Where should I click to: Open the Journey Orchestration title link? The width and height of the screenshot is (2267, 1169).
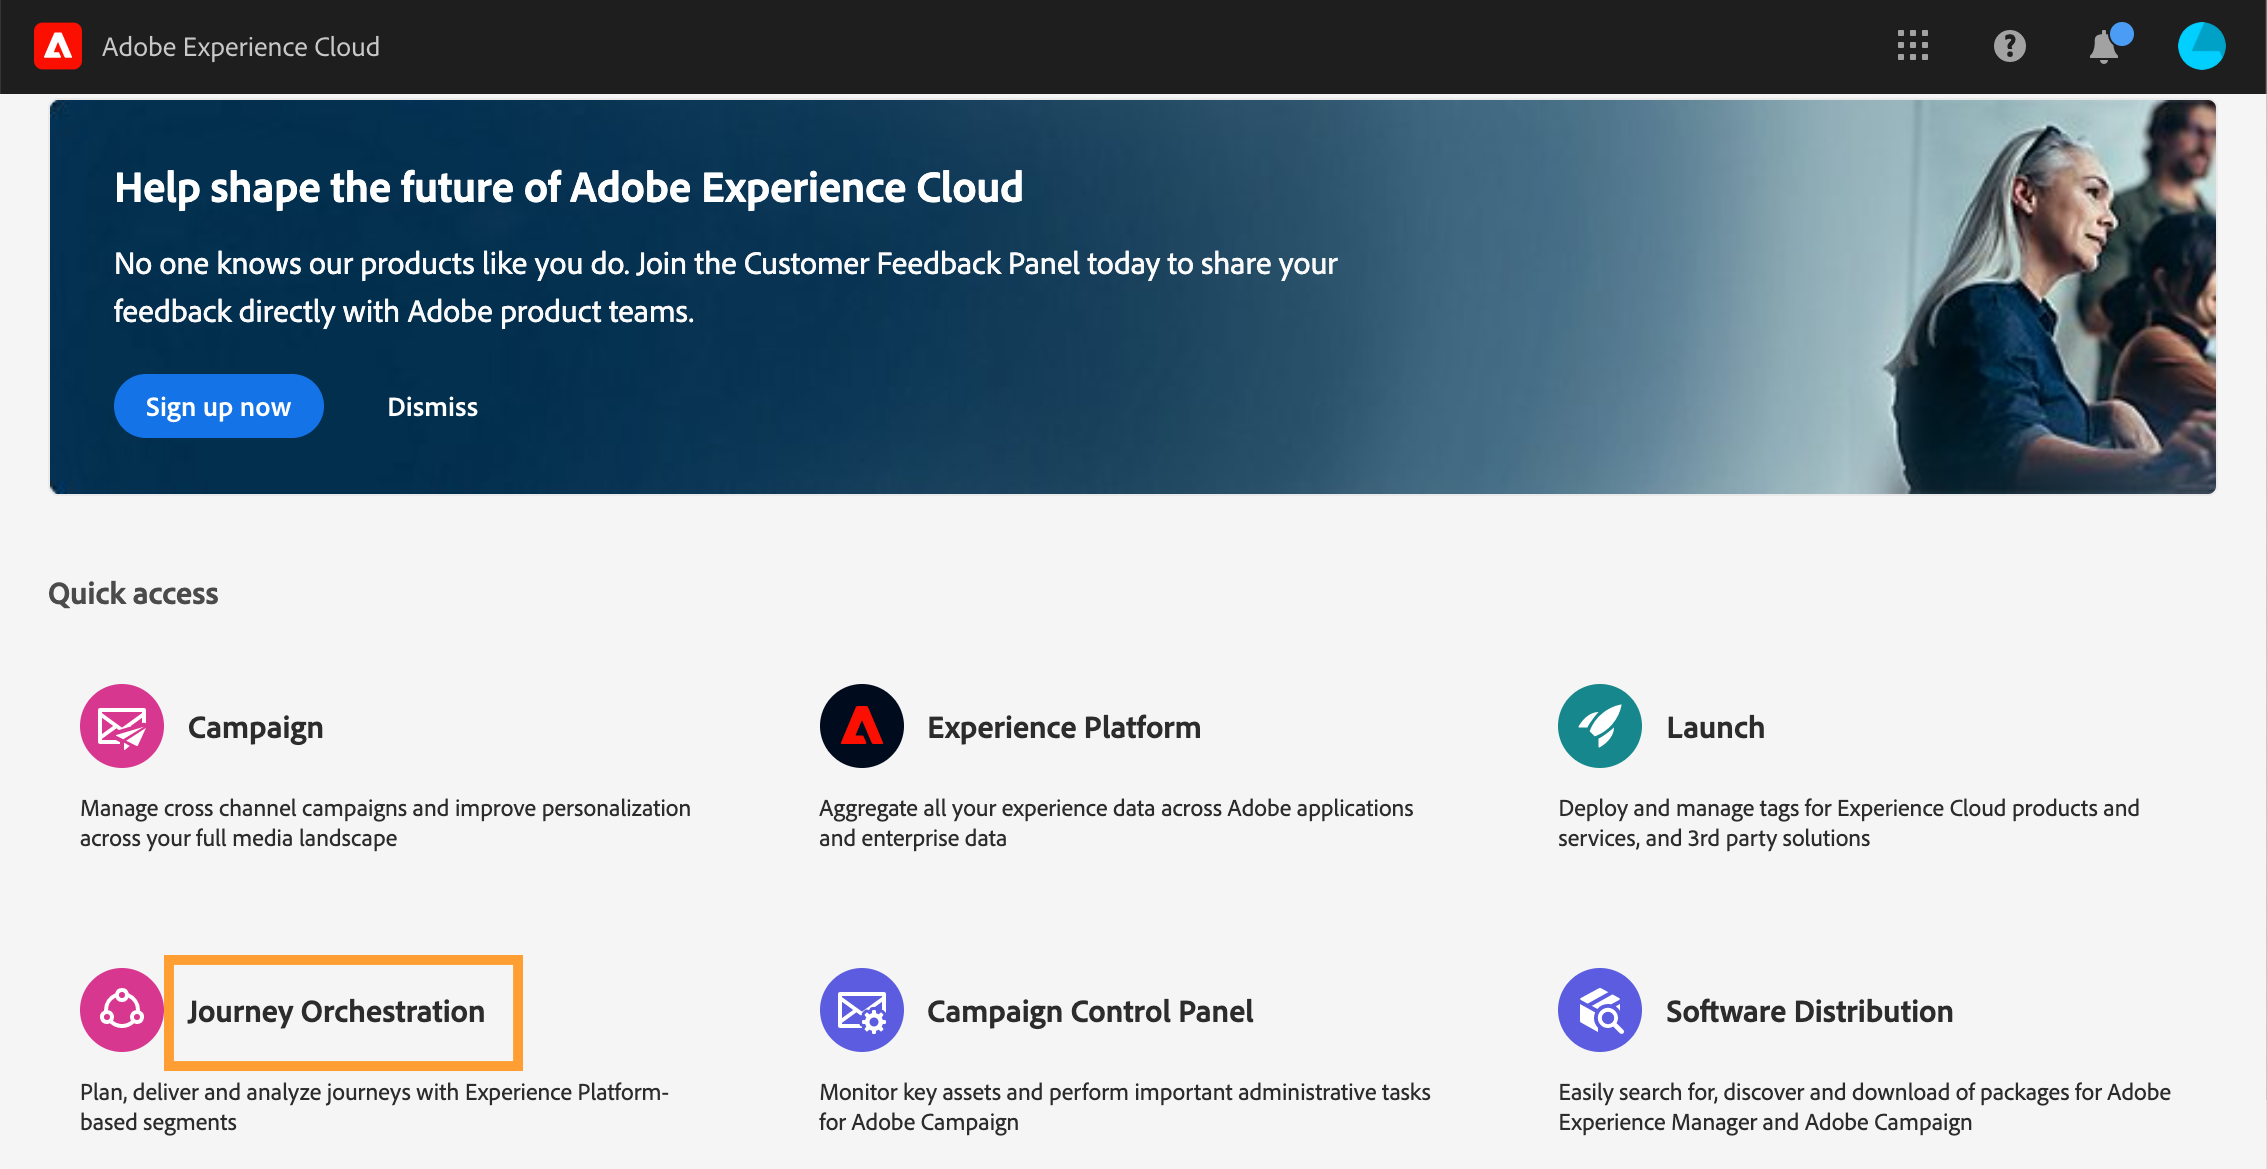click(336, 1011)
